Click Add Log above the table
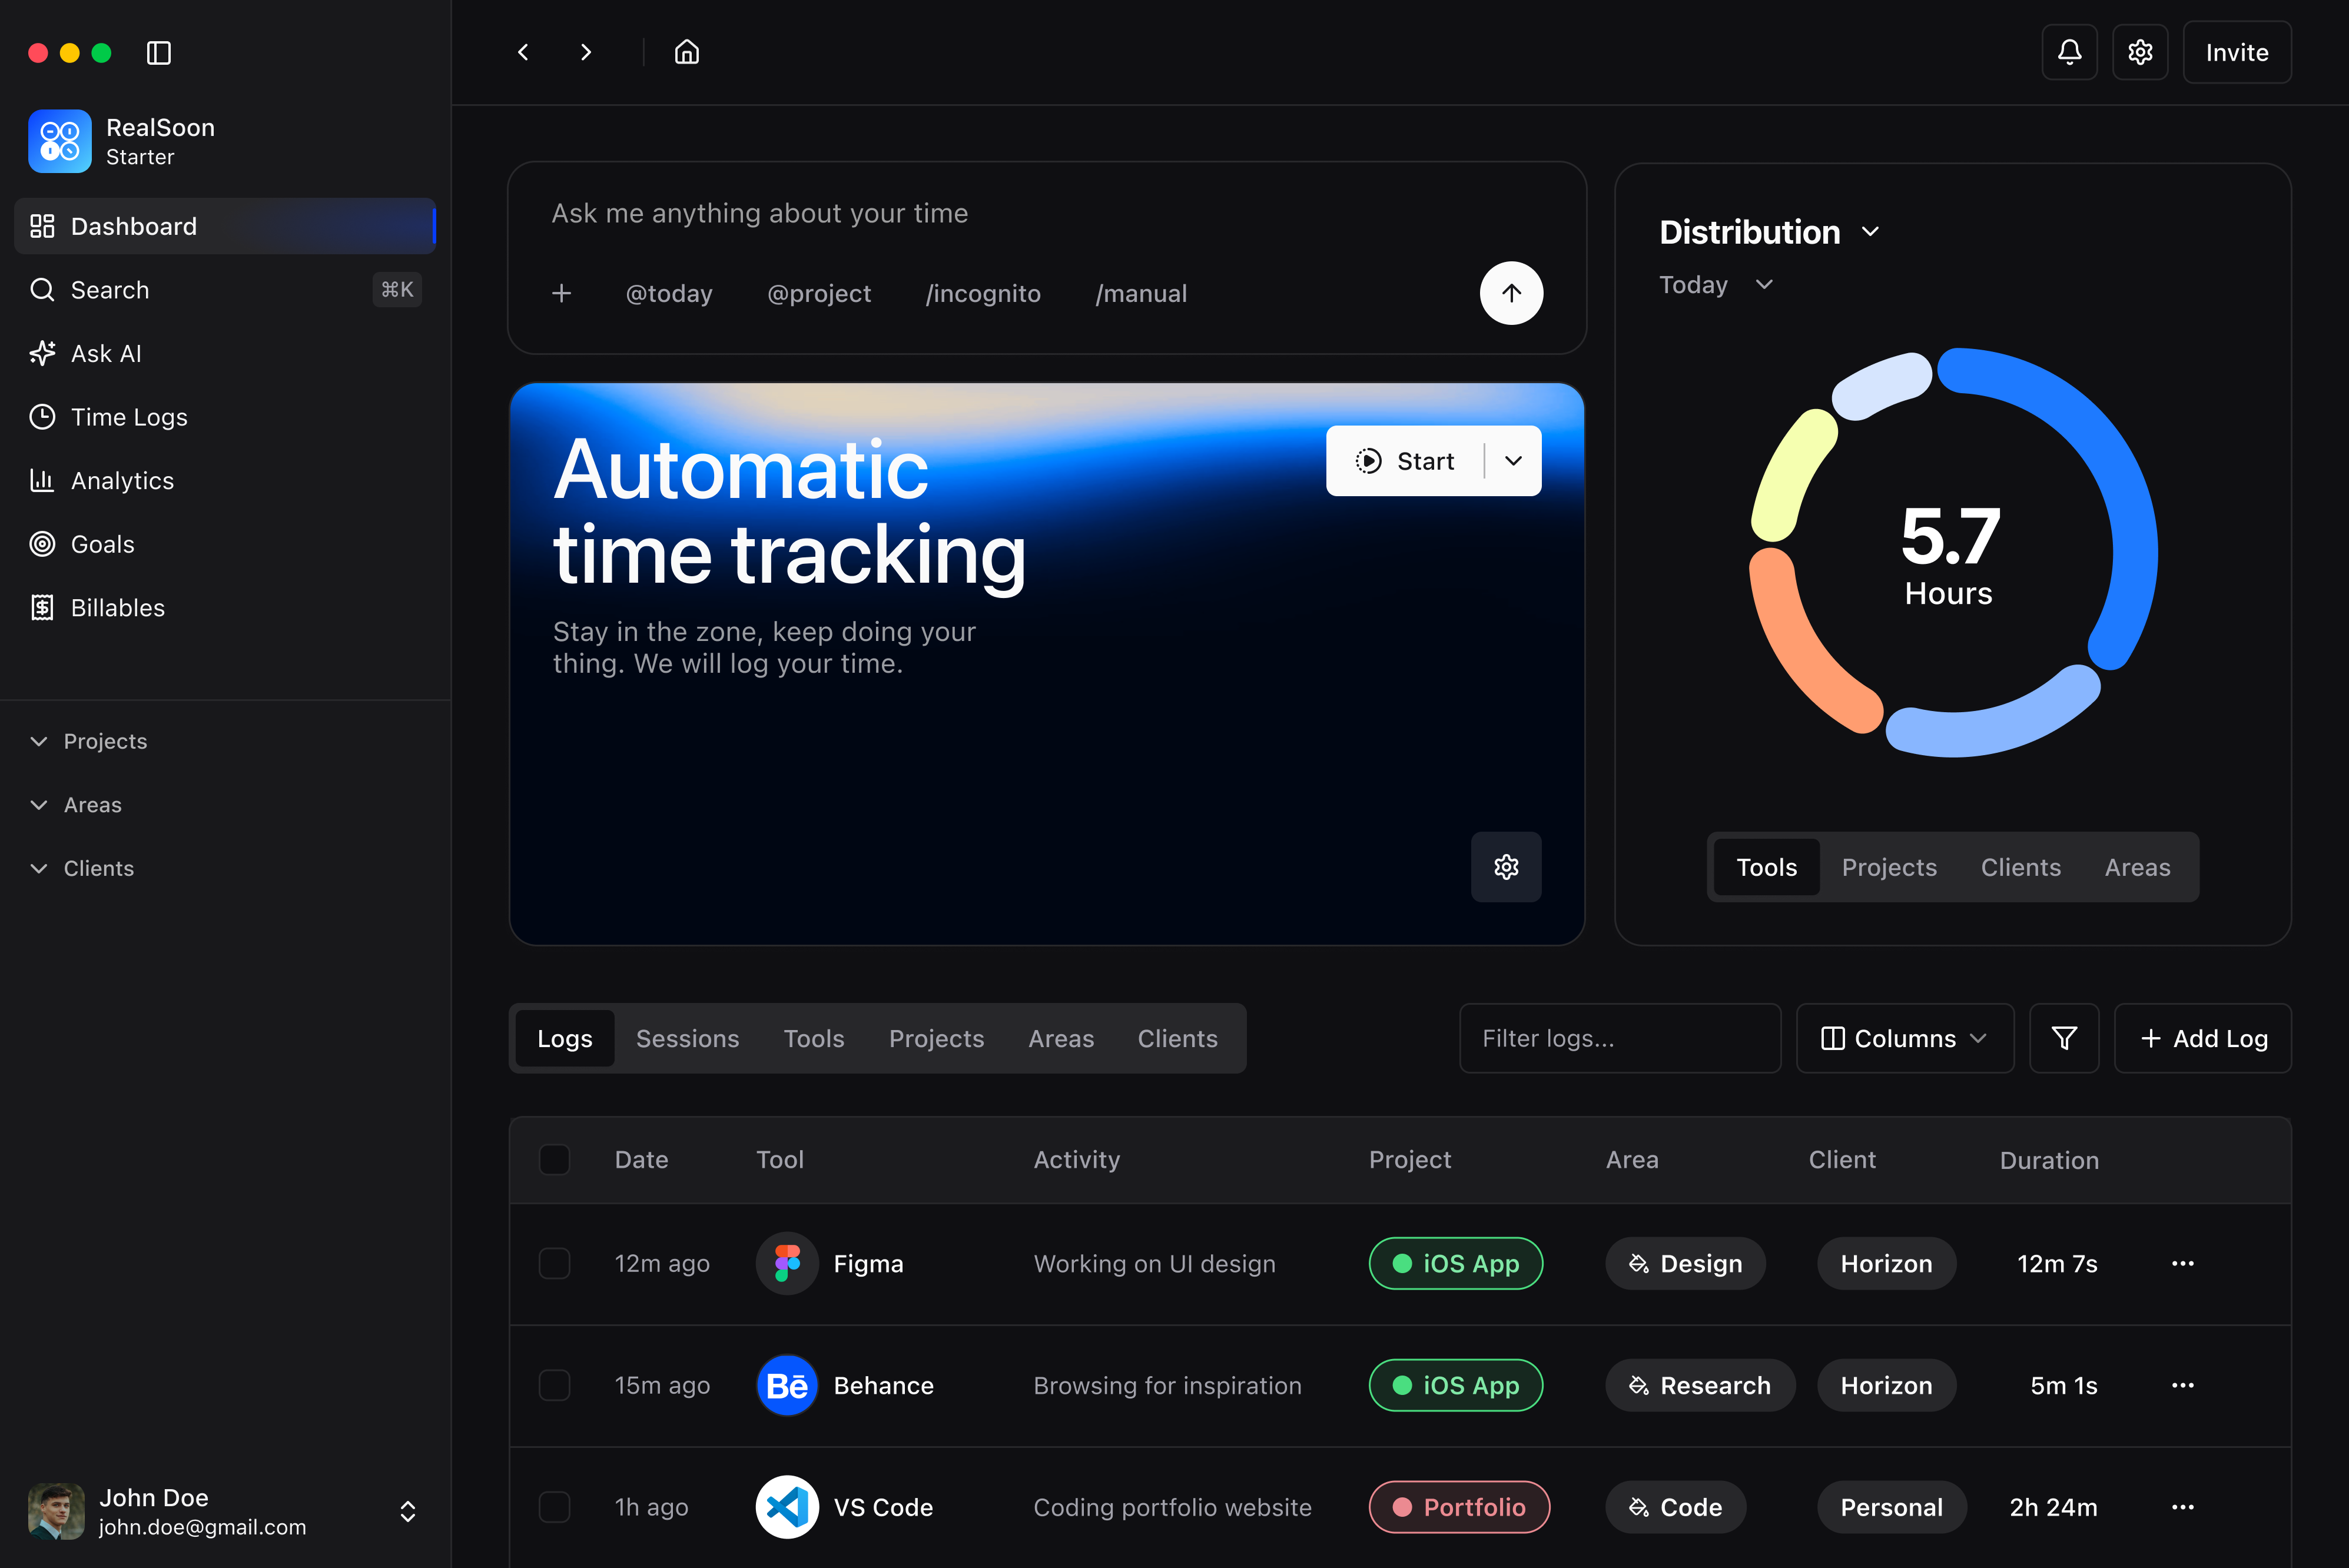 coord(2202,1038)
